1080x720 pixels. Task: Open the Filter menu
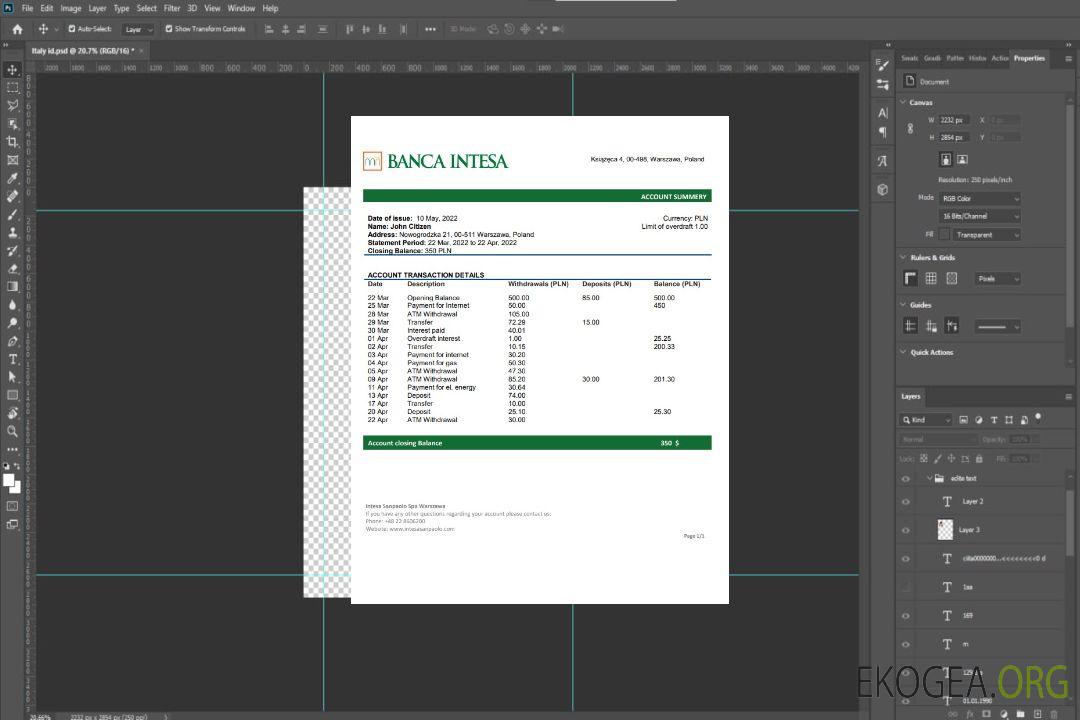[172, 8]
